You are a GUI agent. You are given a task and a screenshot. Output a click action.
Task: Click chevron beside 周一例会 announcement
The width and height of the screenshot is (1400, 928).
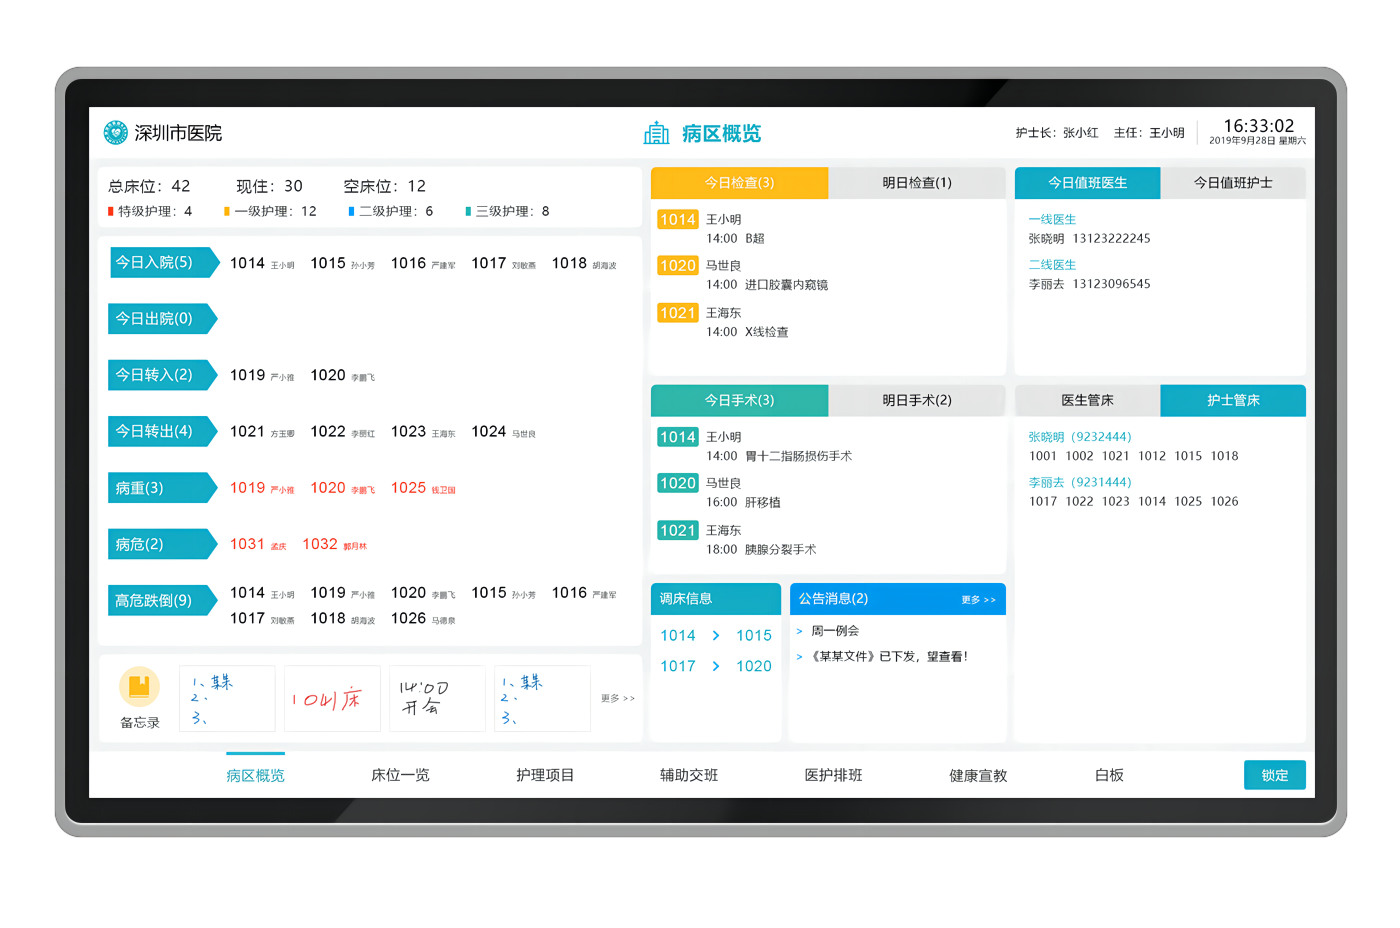pyautogui.click(x=799, y=631)
